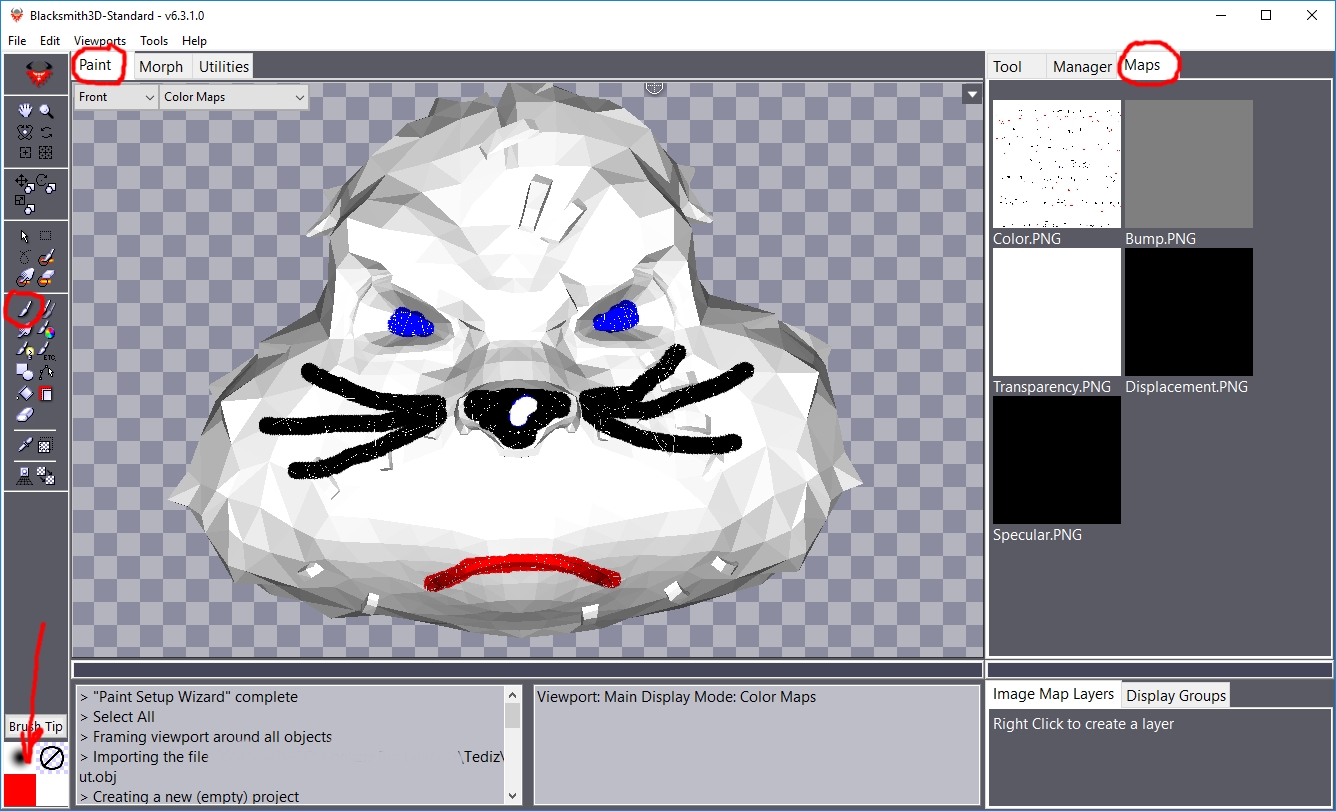
Task: Select the lasso selection tool
Action: pos(25,258)
